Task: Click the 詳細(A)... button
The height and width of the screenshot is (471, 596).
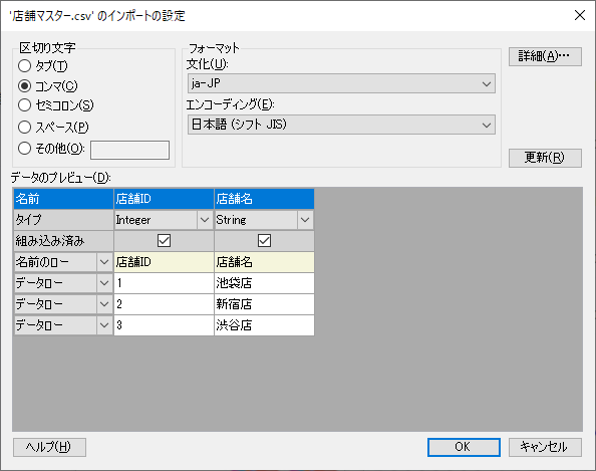Action: click(545, 56)
